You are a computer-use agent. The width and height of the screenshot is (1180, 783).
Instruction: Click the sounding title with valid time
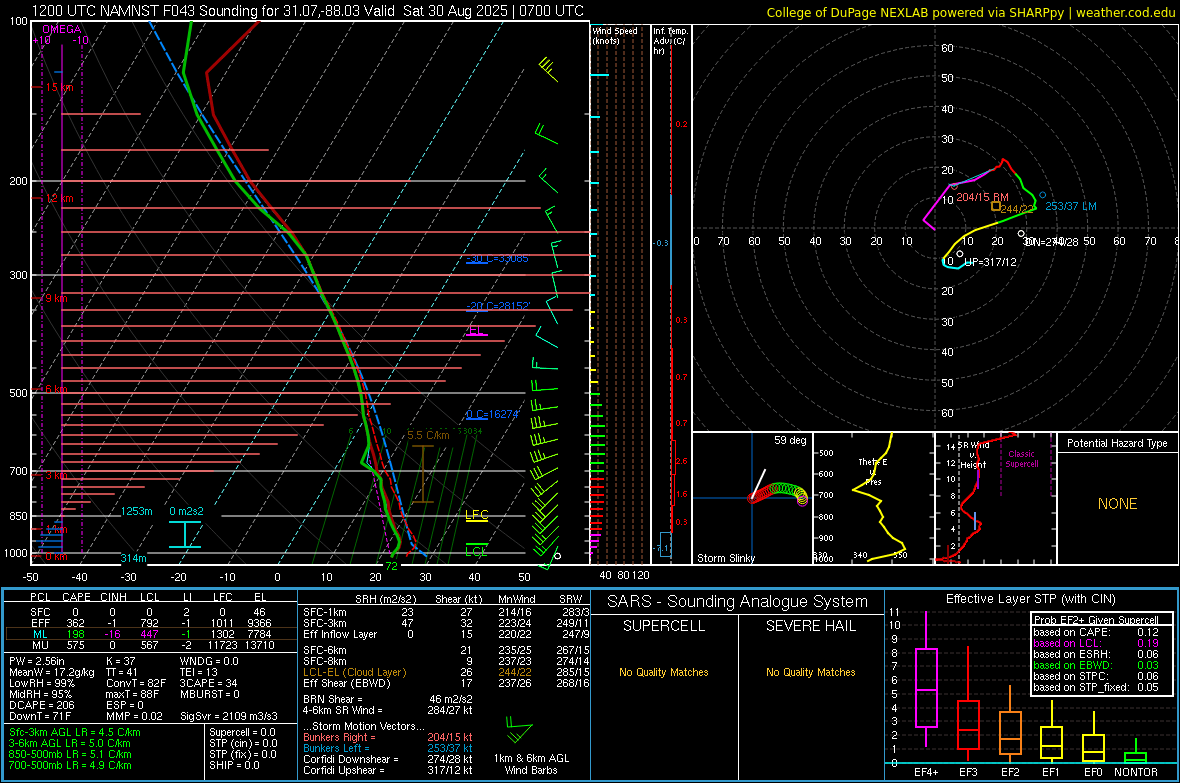307,11
